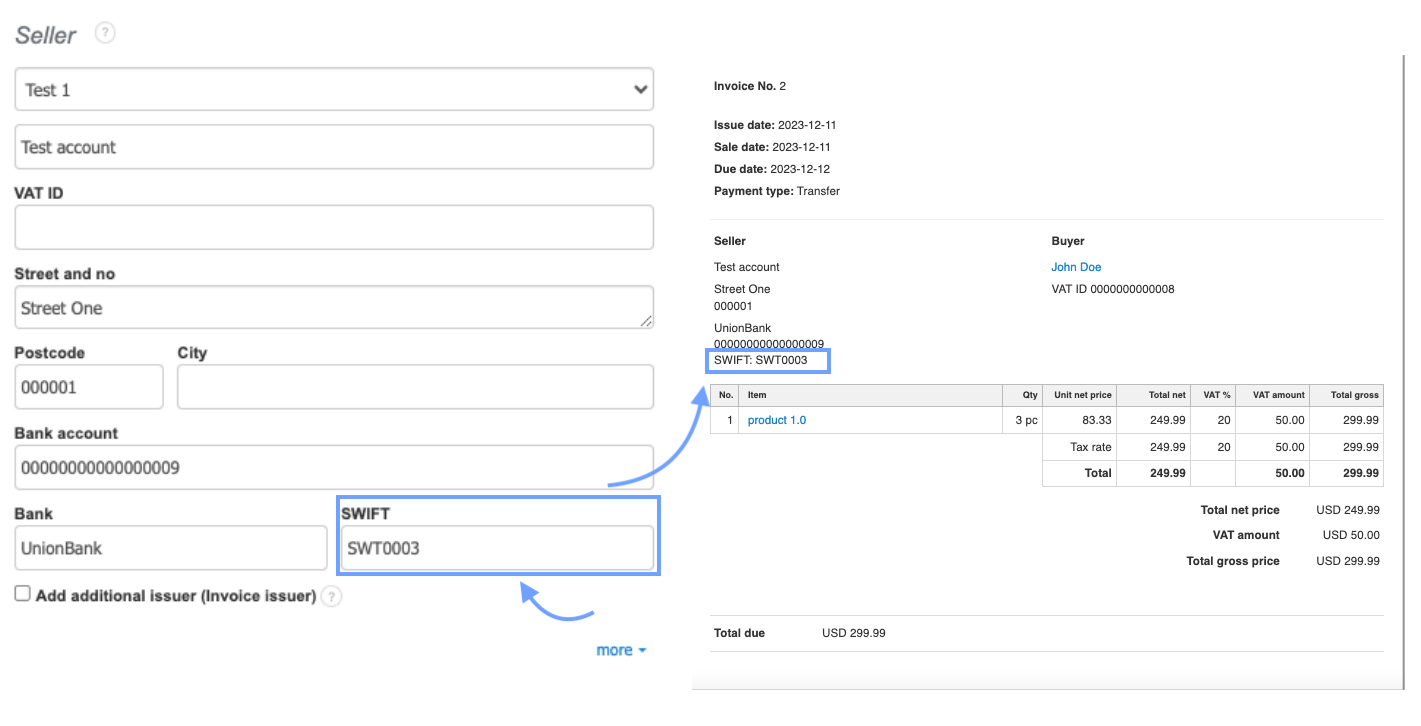Click the Unit net price column header
Screen dimensions: 1421x726
(1082, 395)
